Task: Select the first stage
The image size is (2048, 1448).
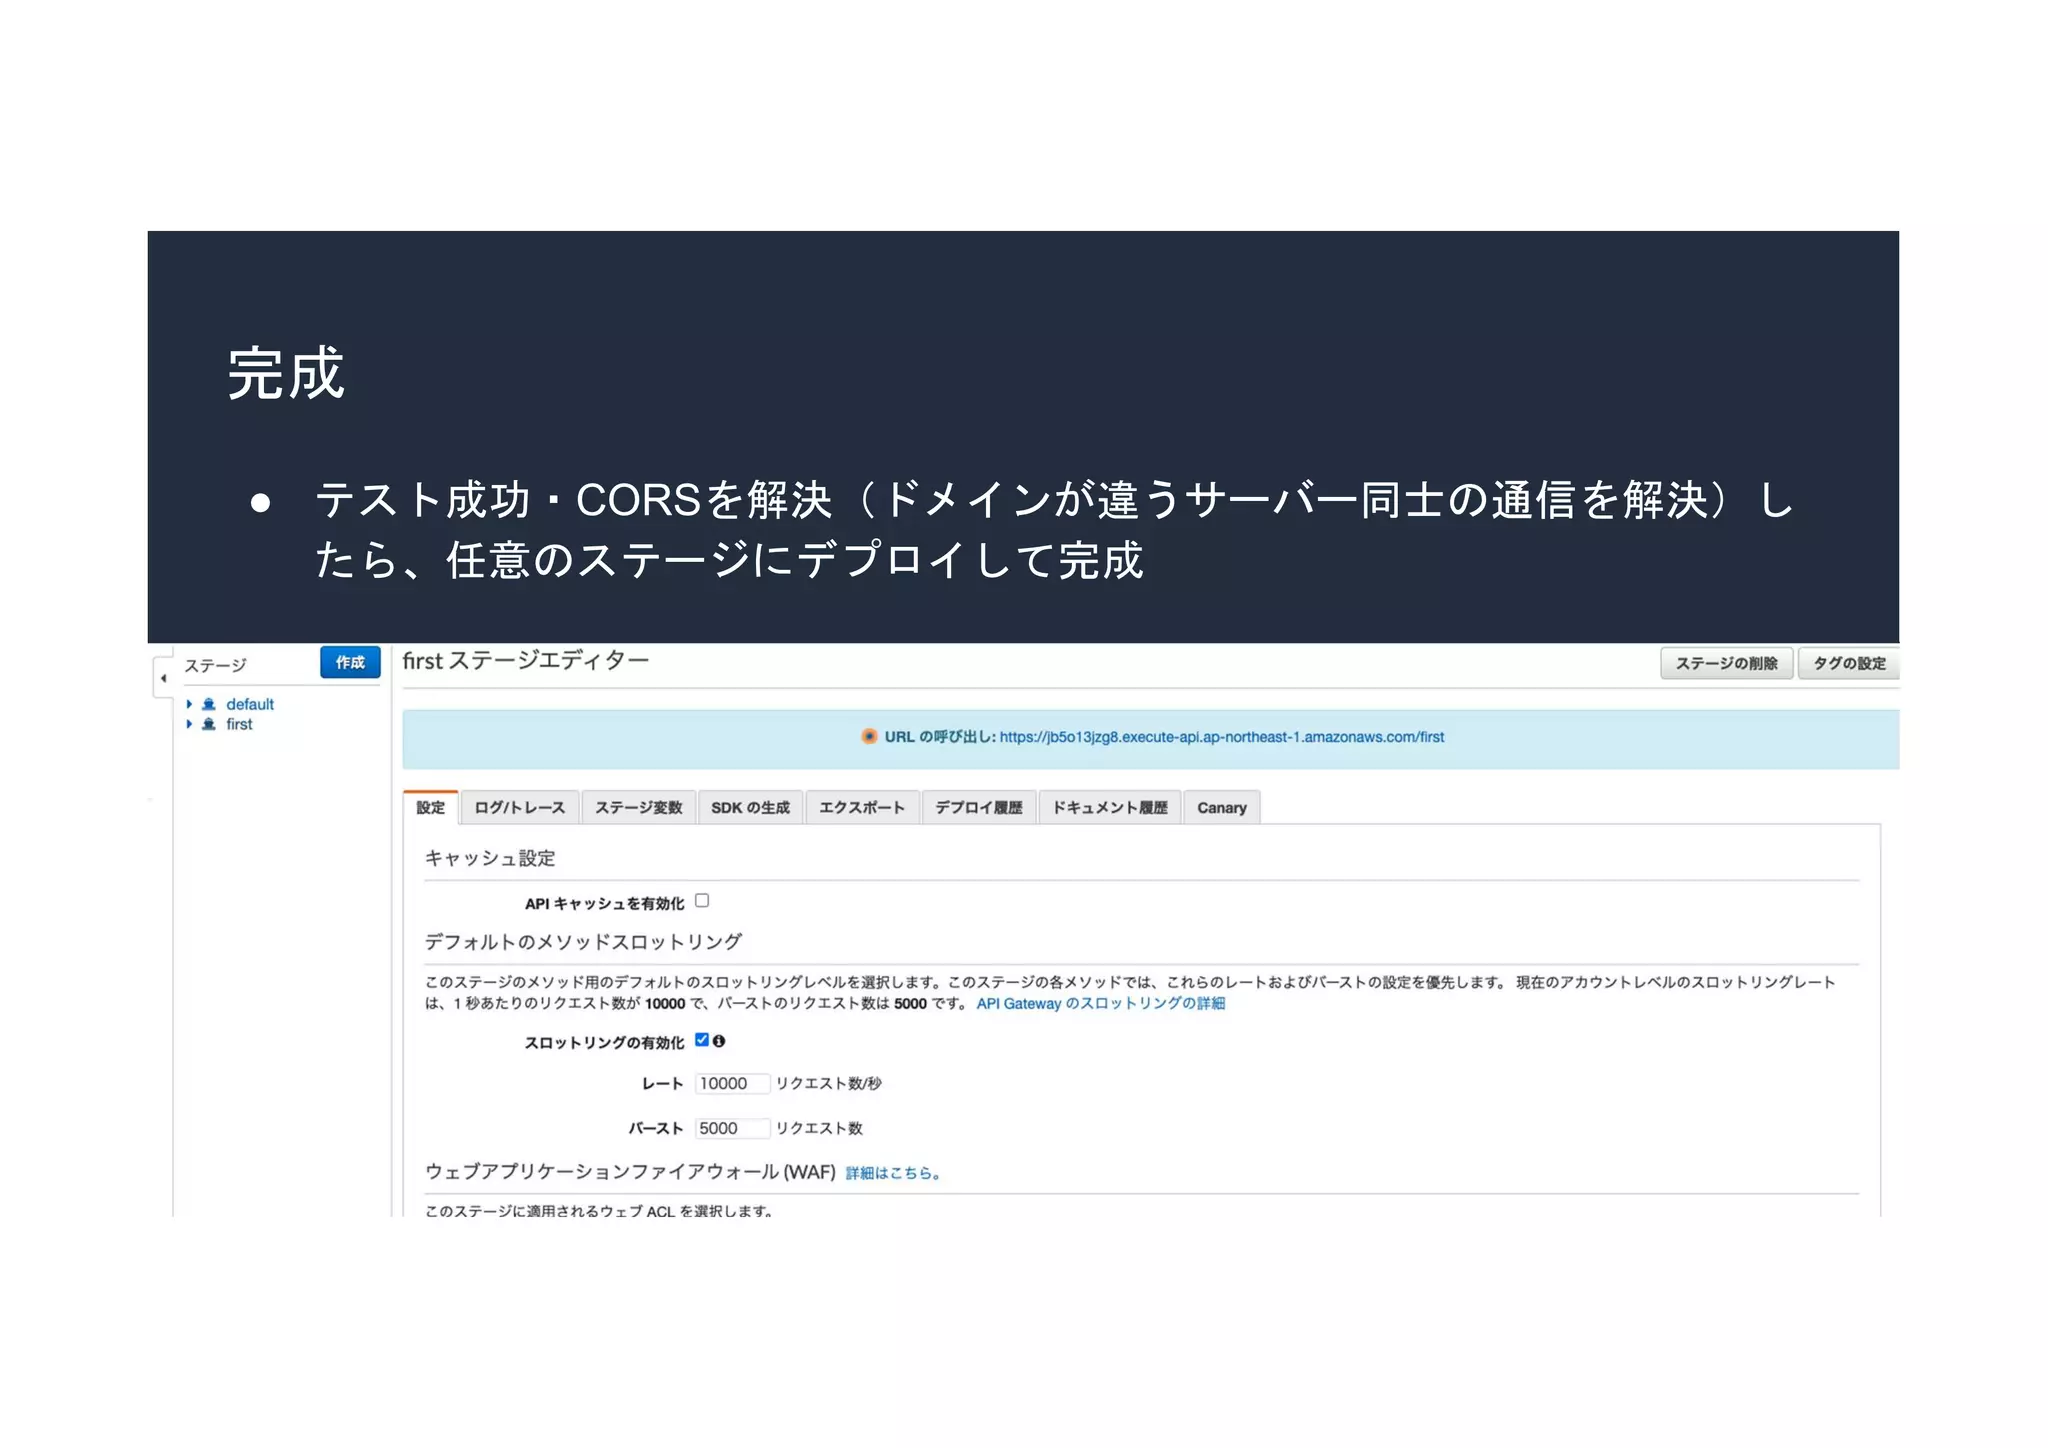Action: 239,724
